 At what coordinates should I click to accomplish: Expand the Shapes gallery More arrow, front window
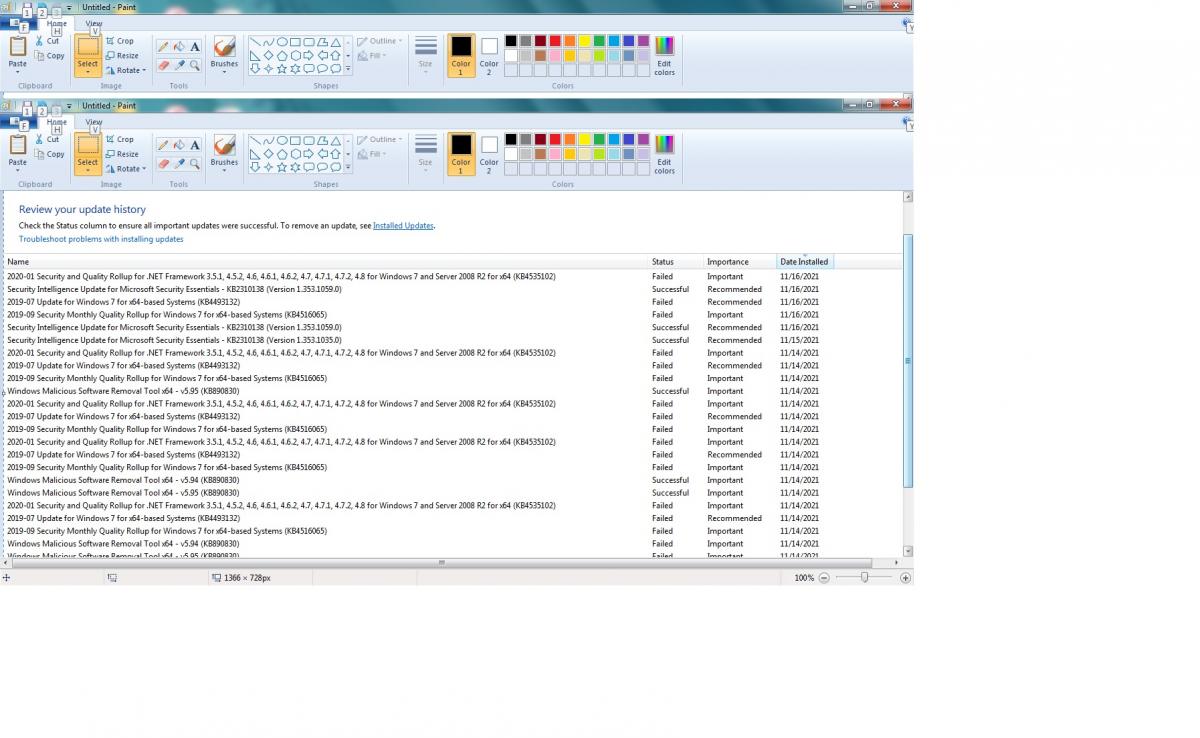click(x=348, y=168)
